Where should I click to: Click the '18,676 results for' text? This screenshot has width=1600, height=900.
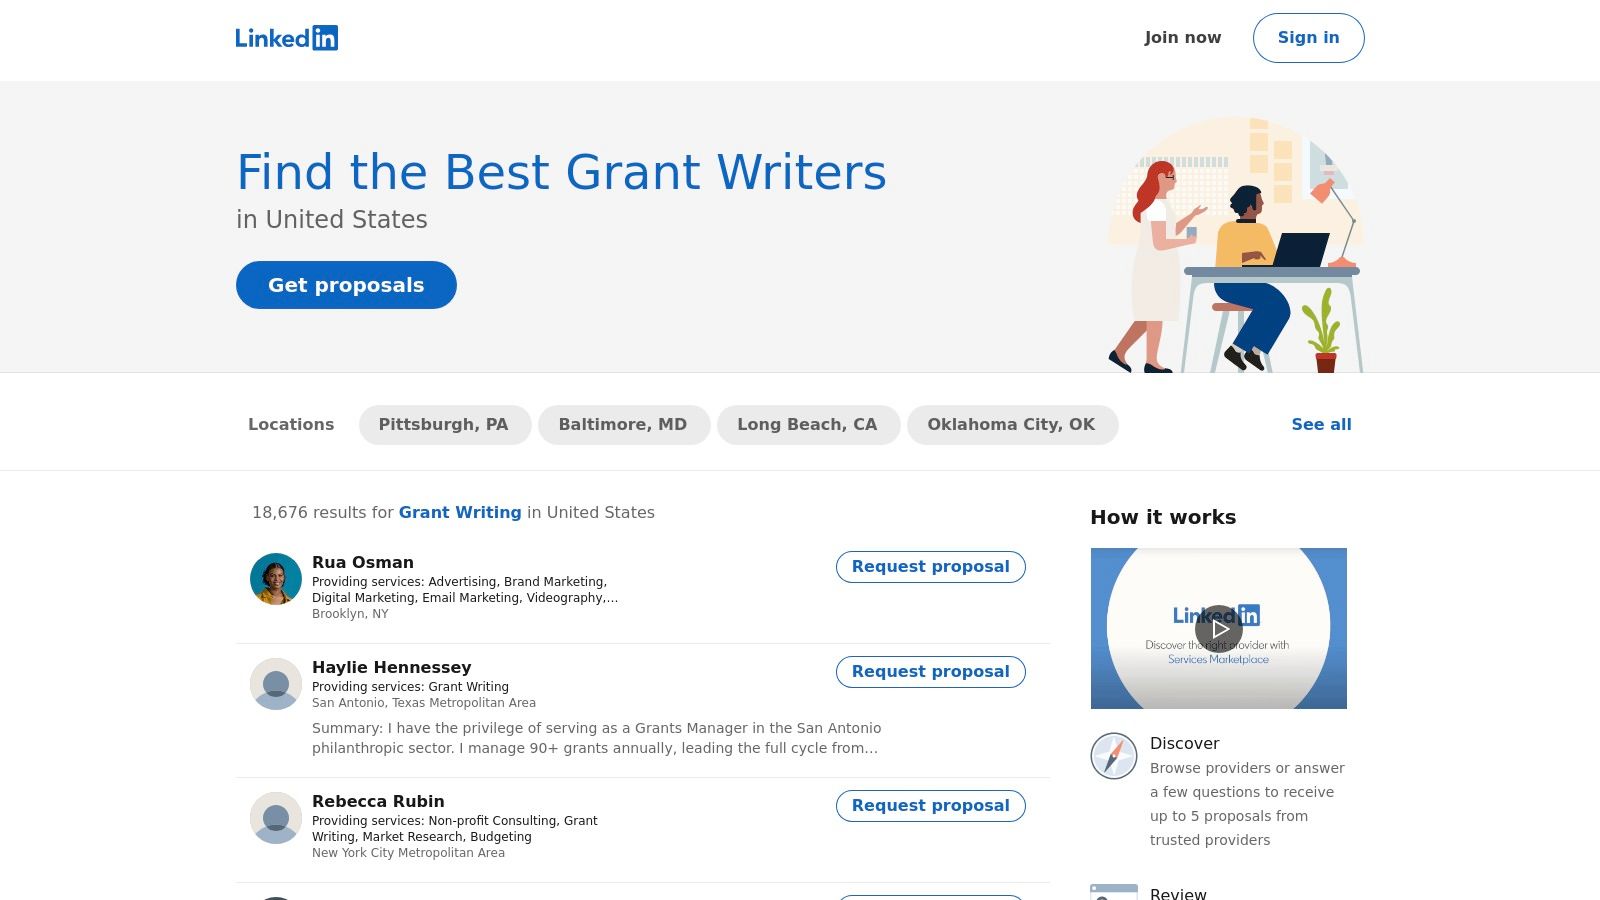tap(323, 512)
